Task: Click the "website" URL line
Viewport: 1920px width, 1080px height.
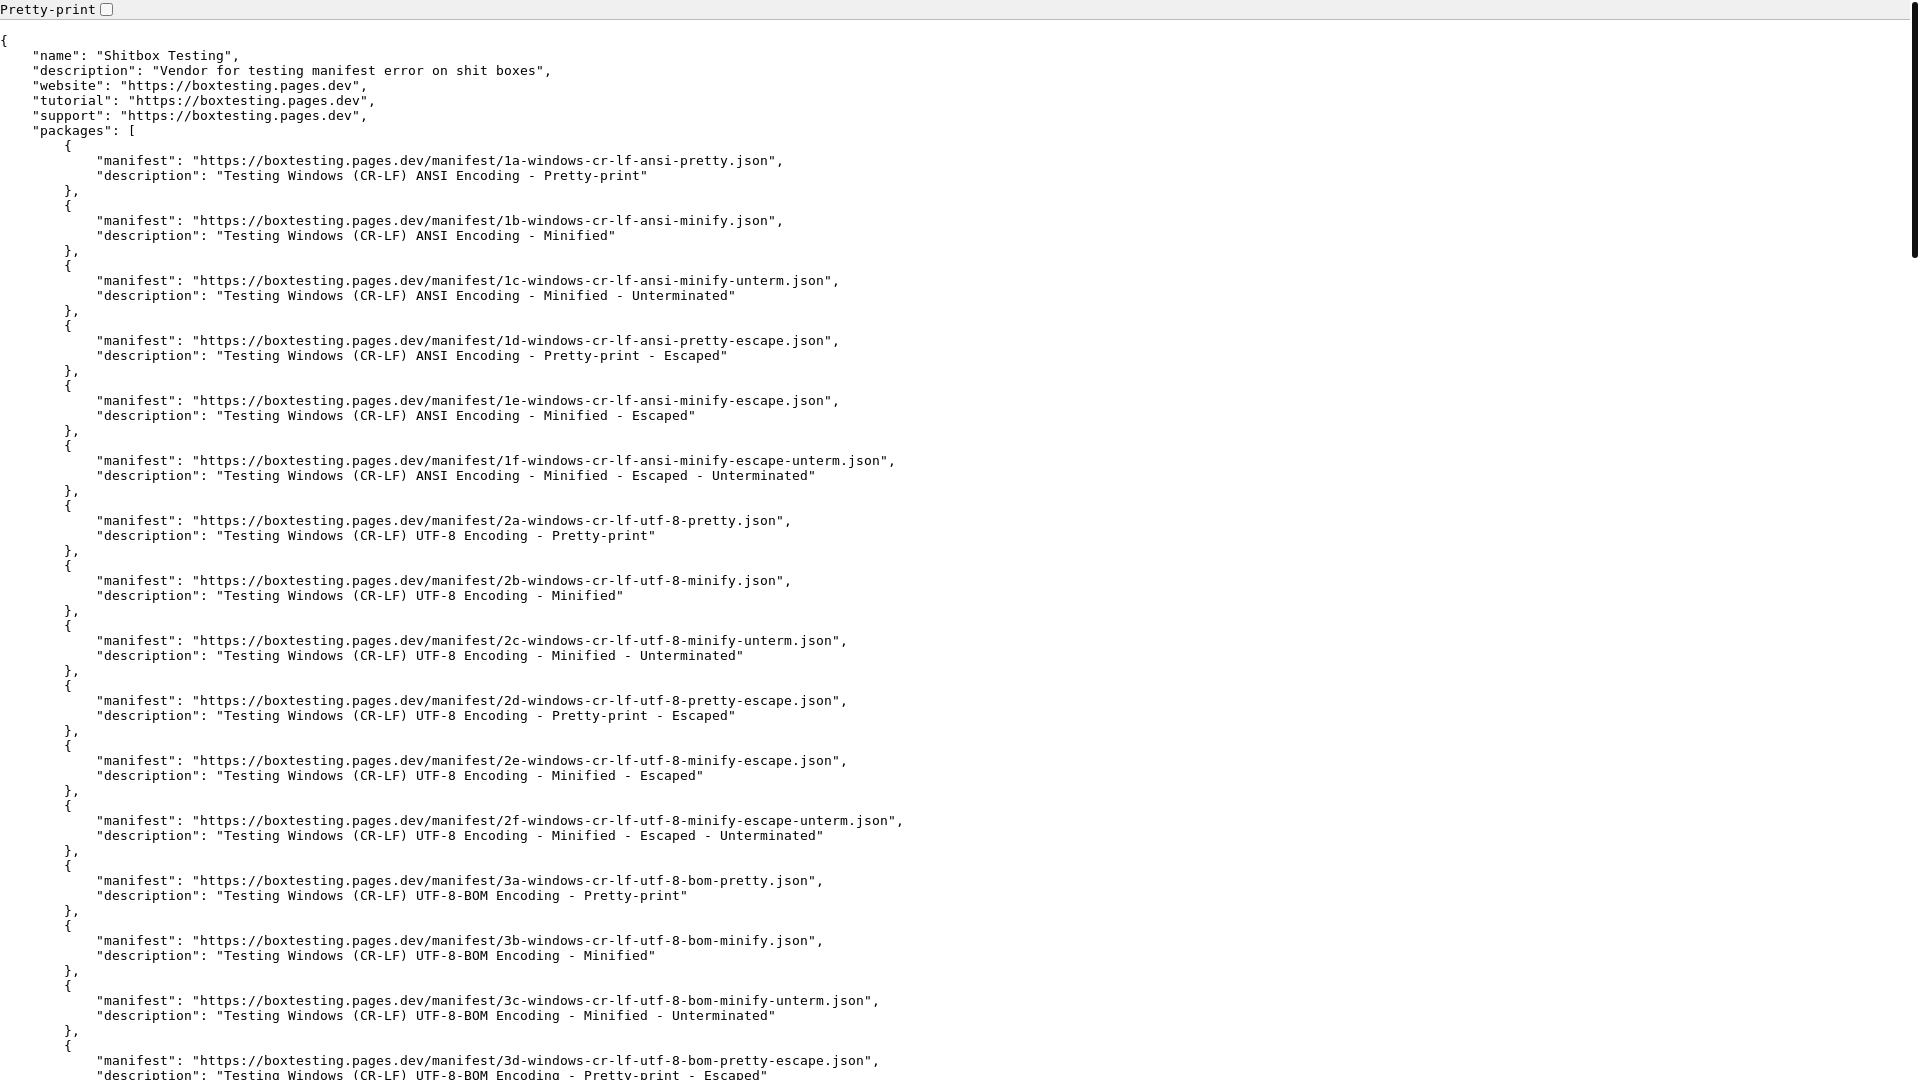Action: pos(200,86)
